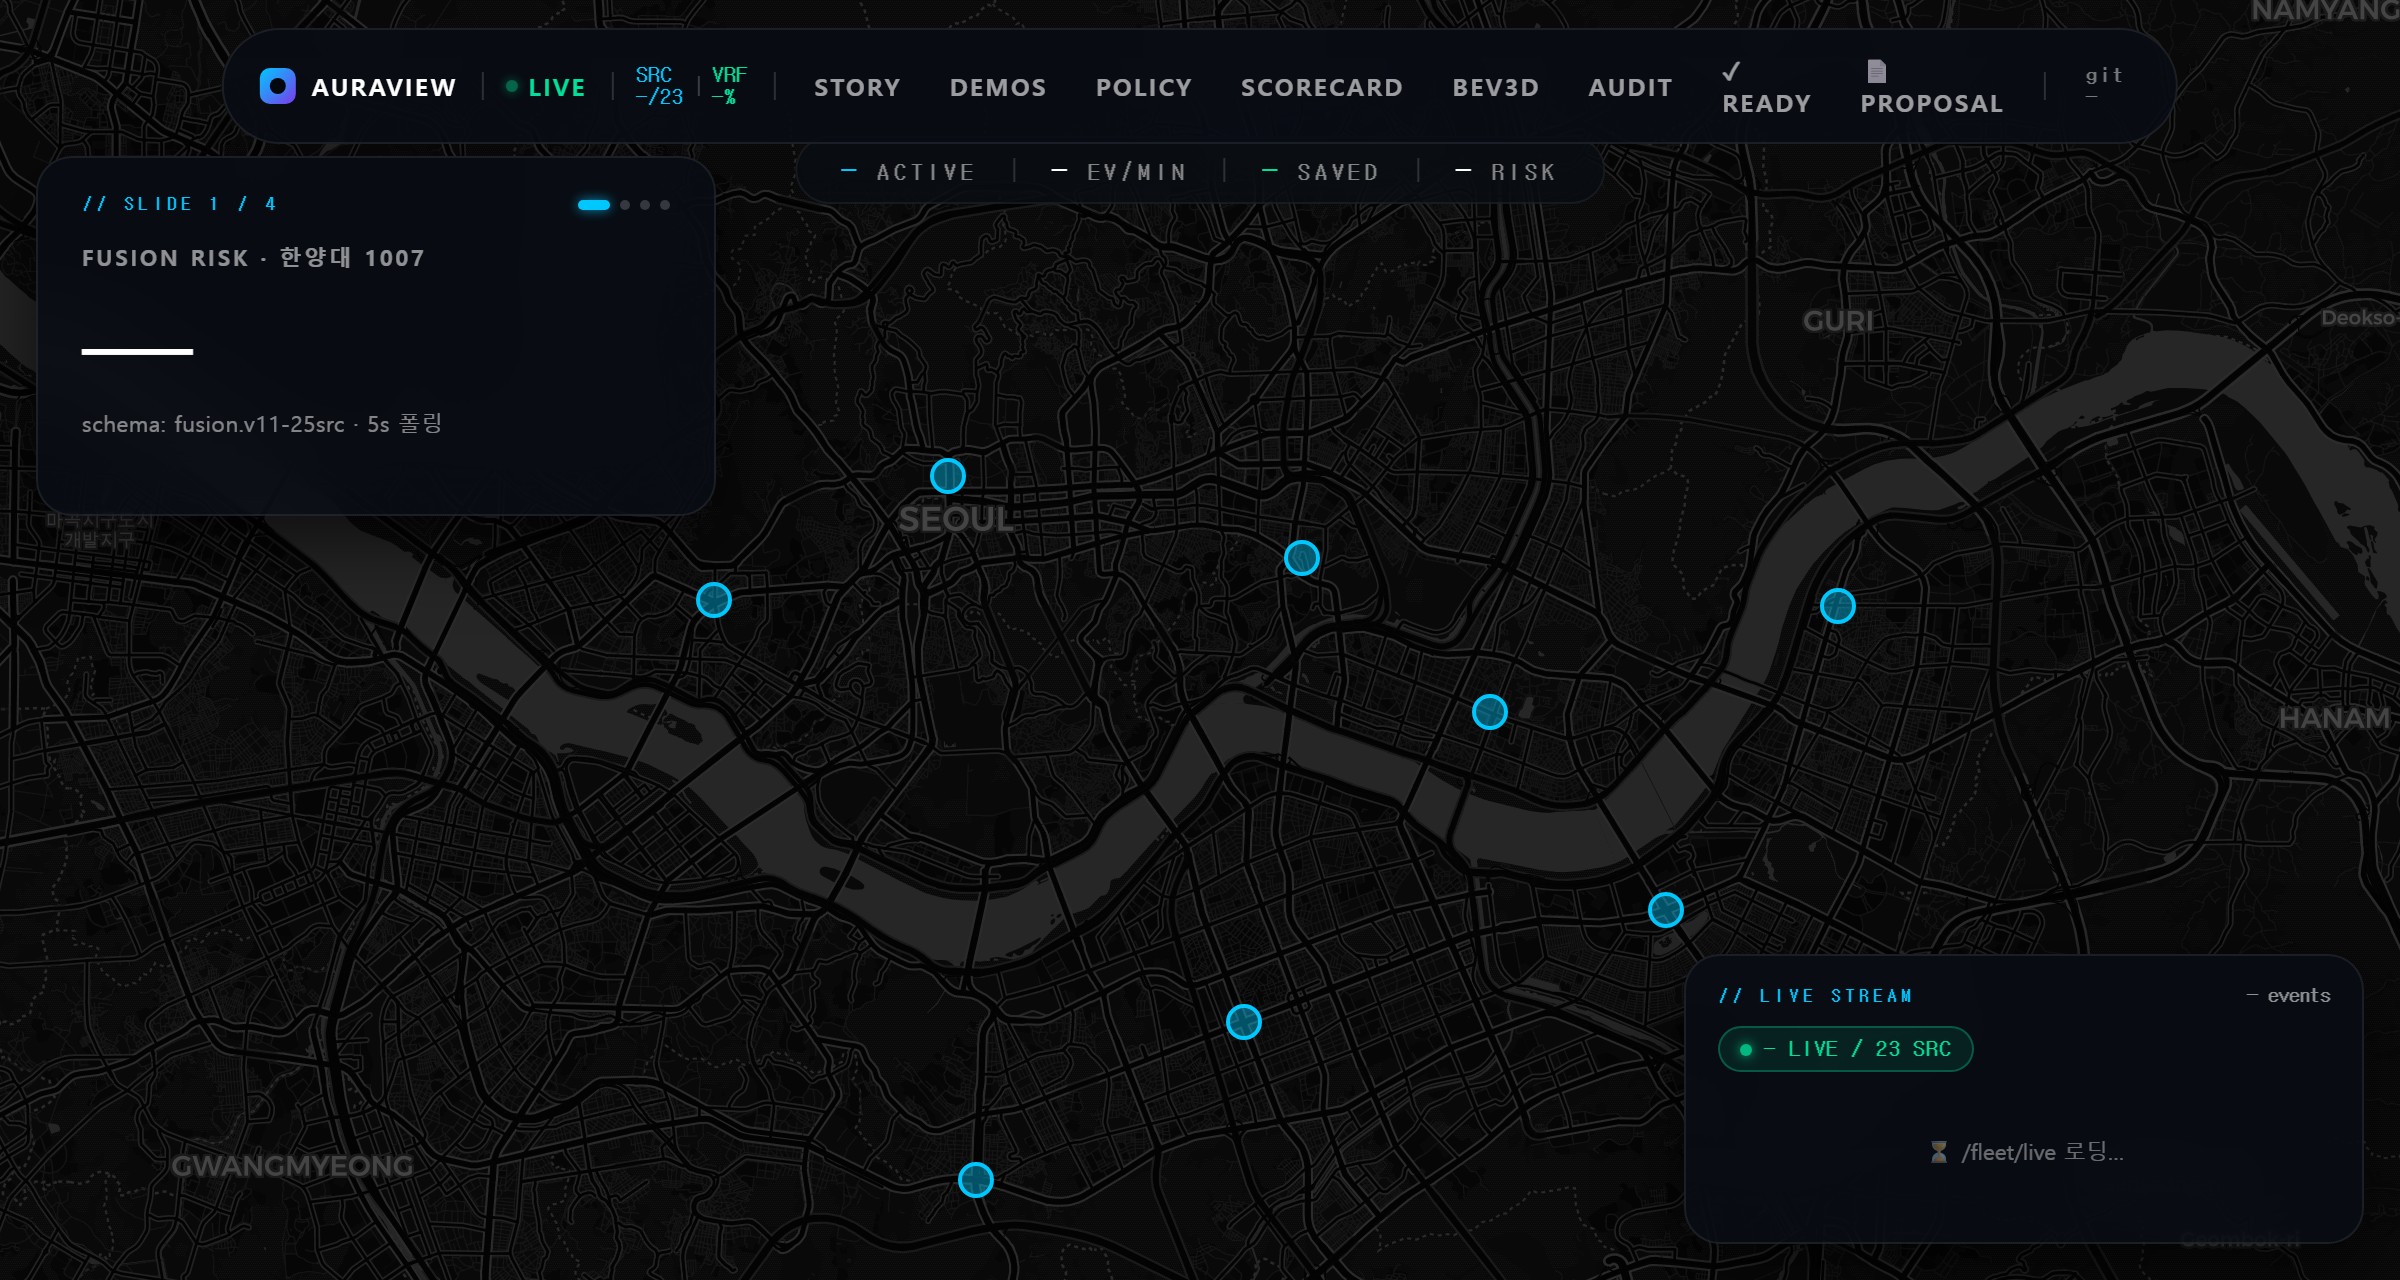Select the map marker nearest the Live Stream panel
Screen dimensions: 2400x1280
click(1666, 910)
